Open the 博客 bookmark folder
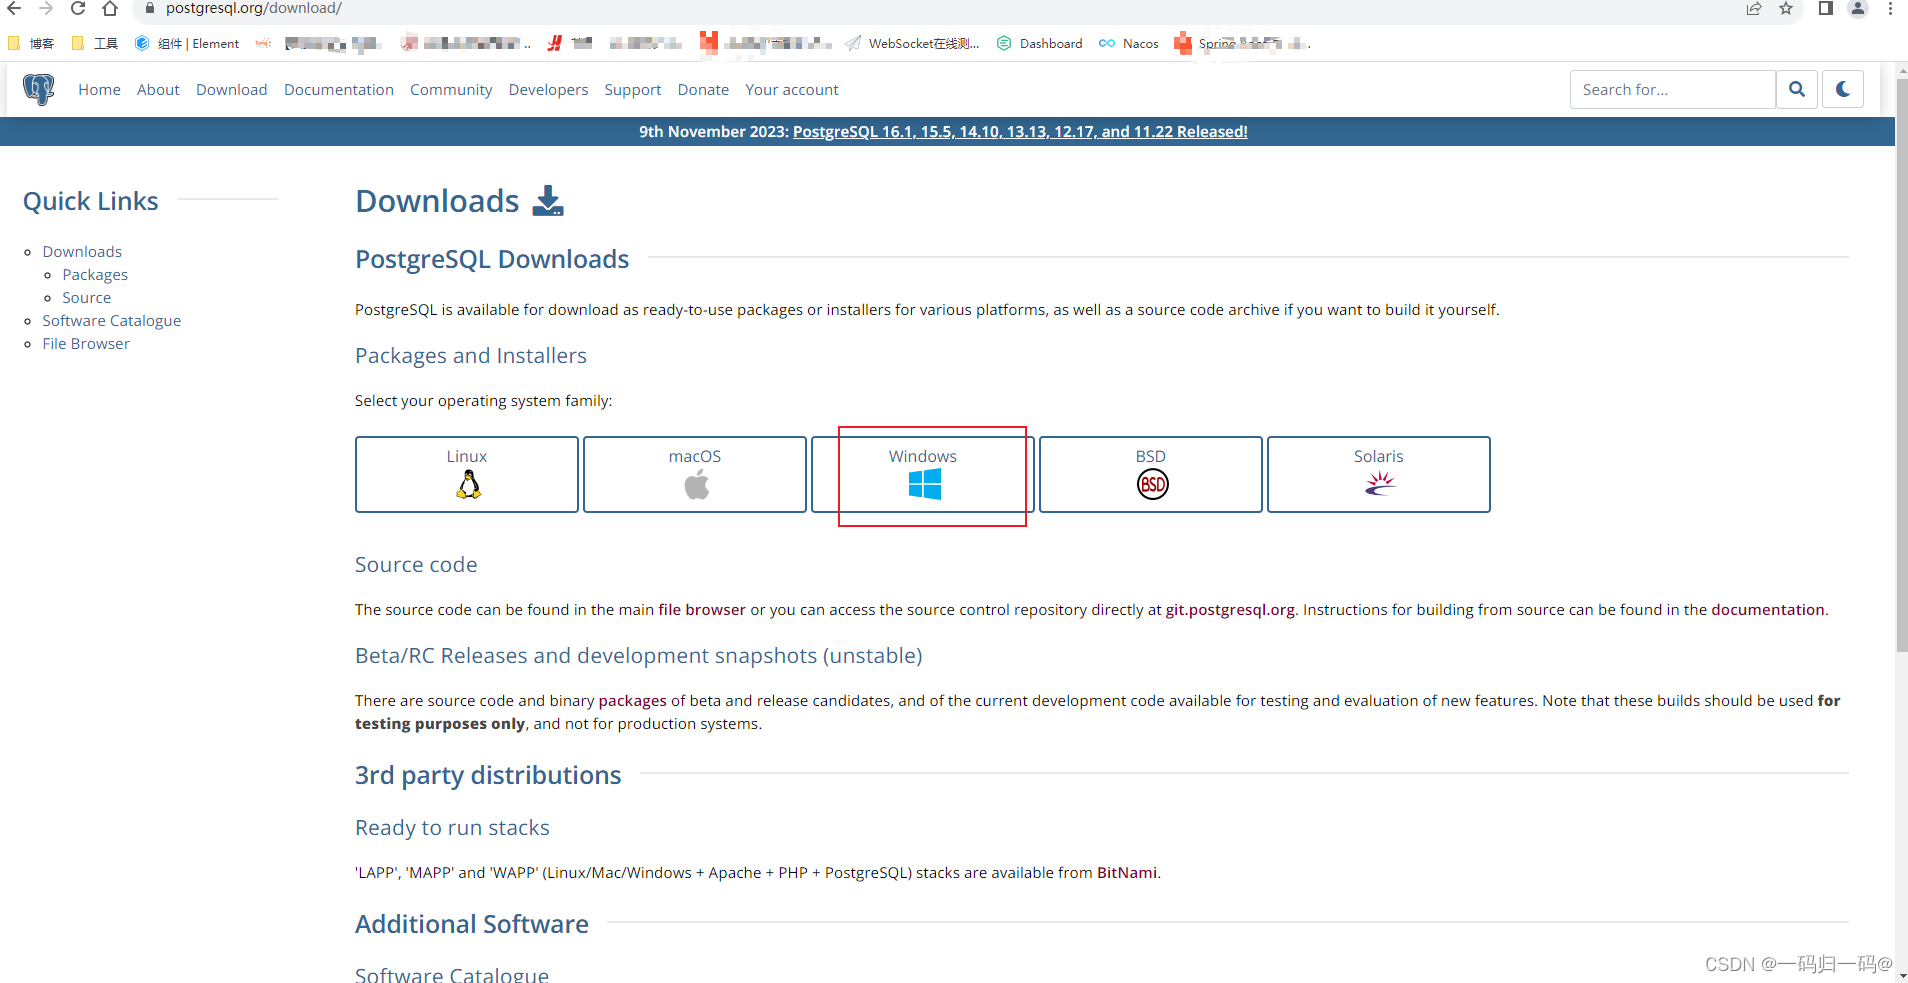The height and width of the screenshot is (983, 1908). click(x=31, y=43)
